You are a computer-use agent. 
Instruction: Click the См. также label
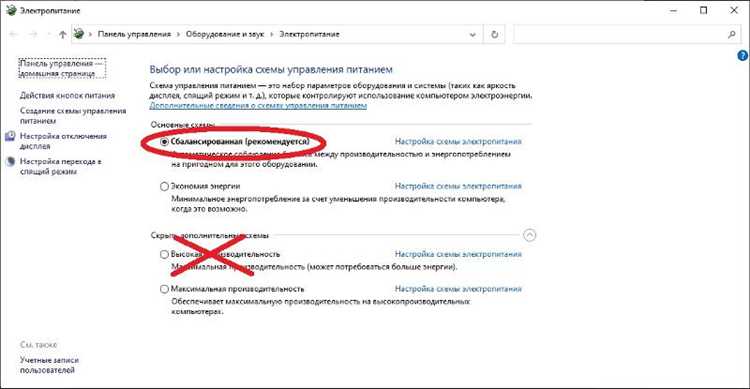[x=38, y=345]
